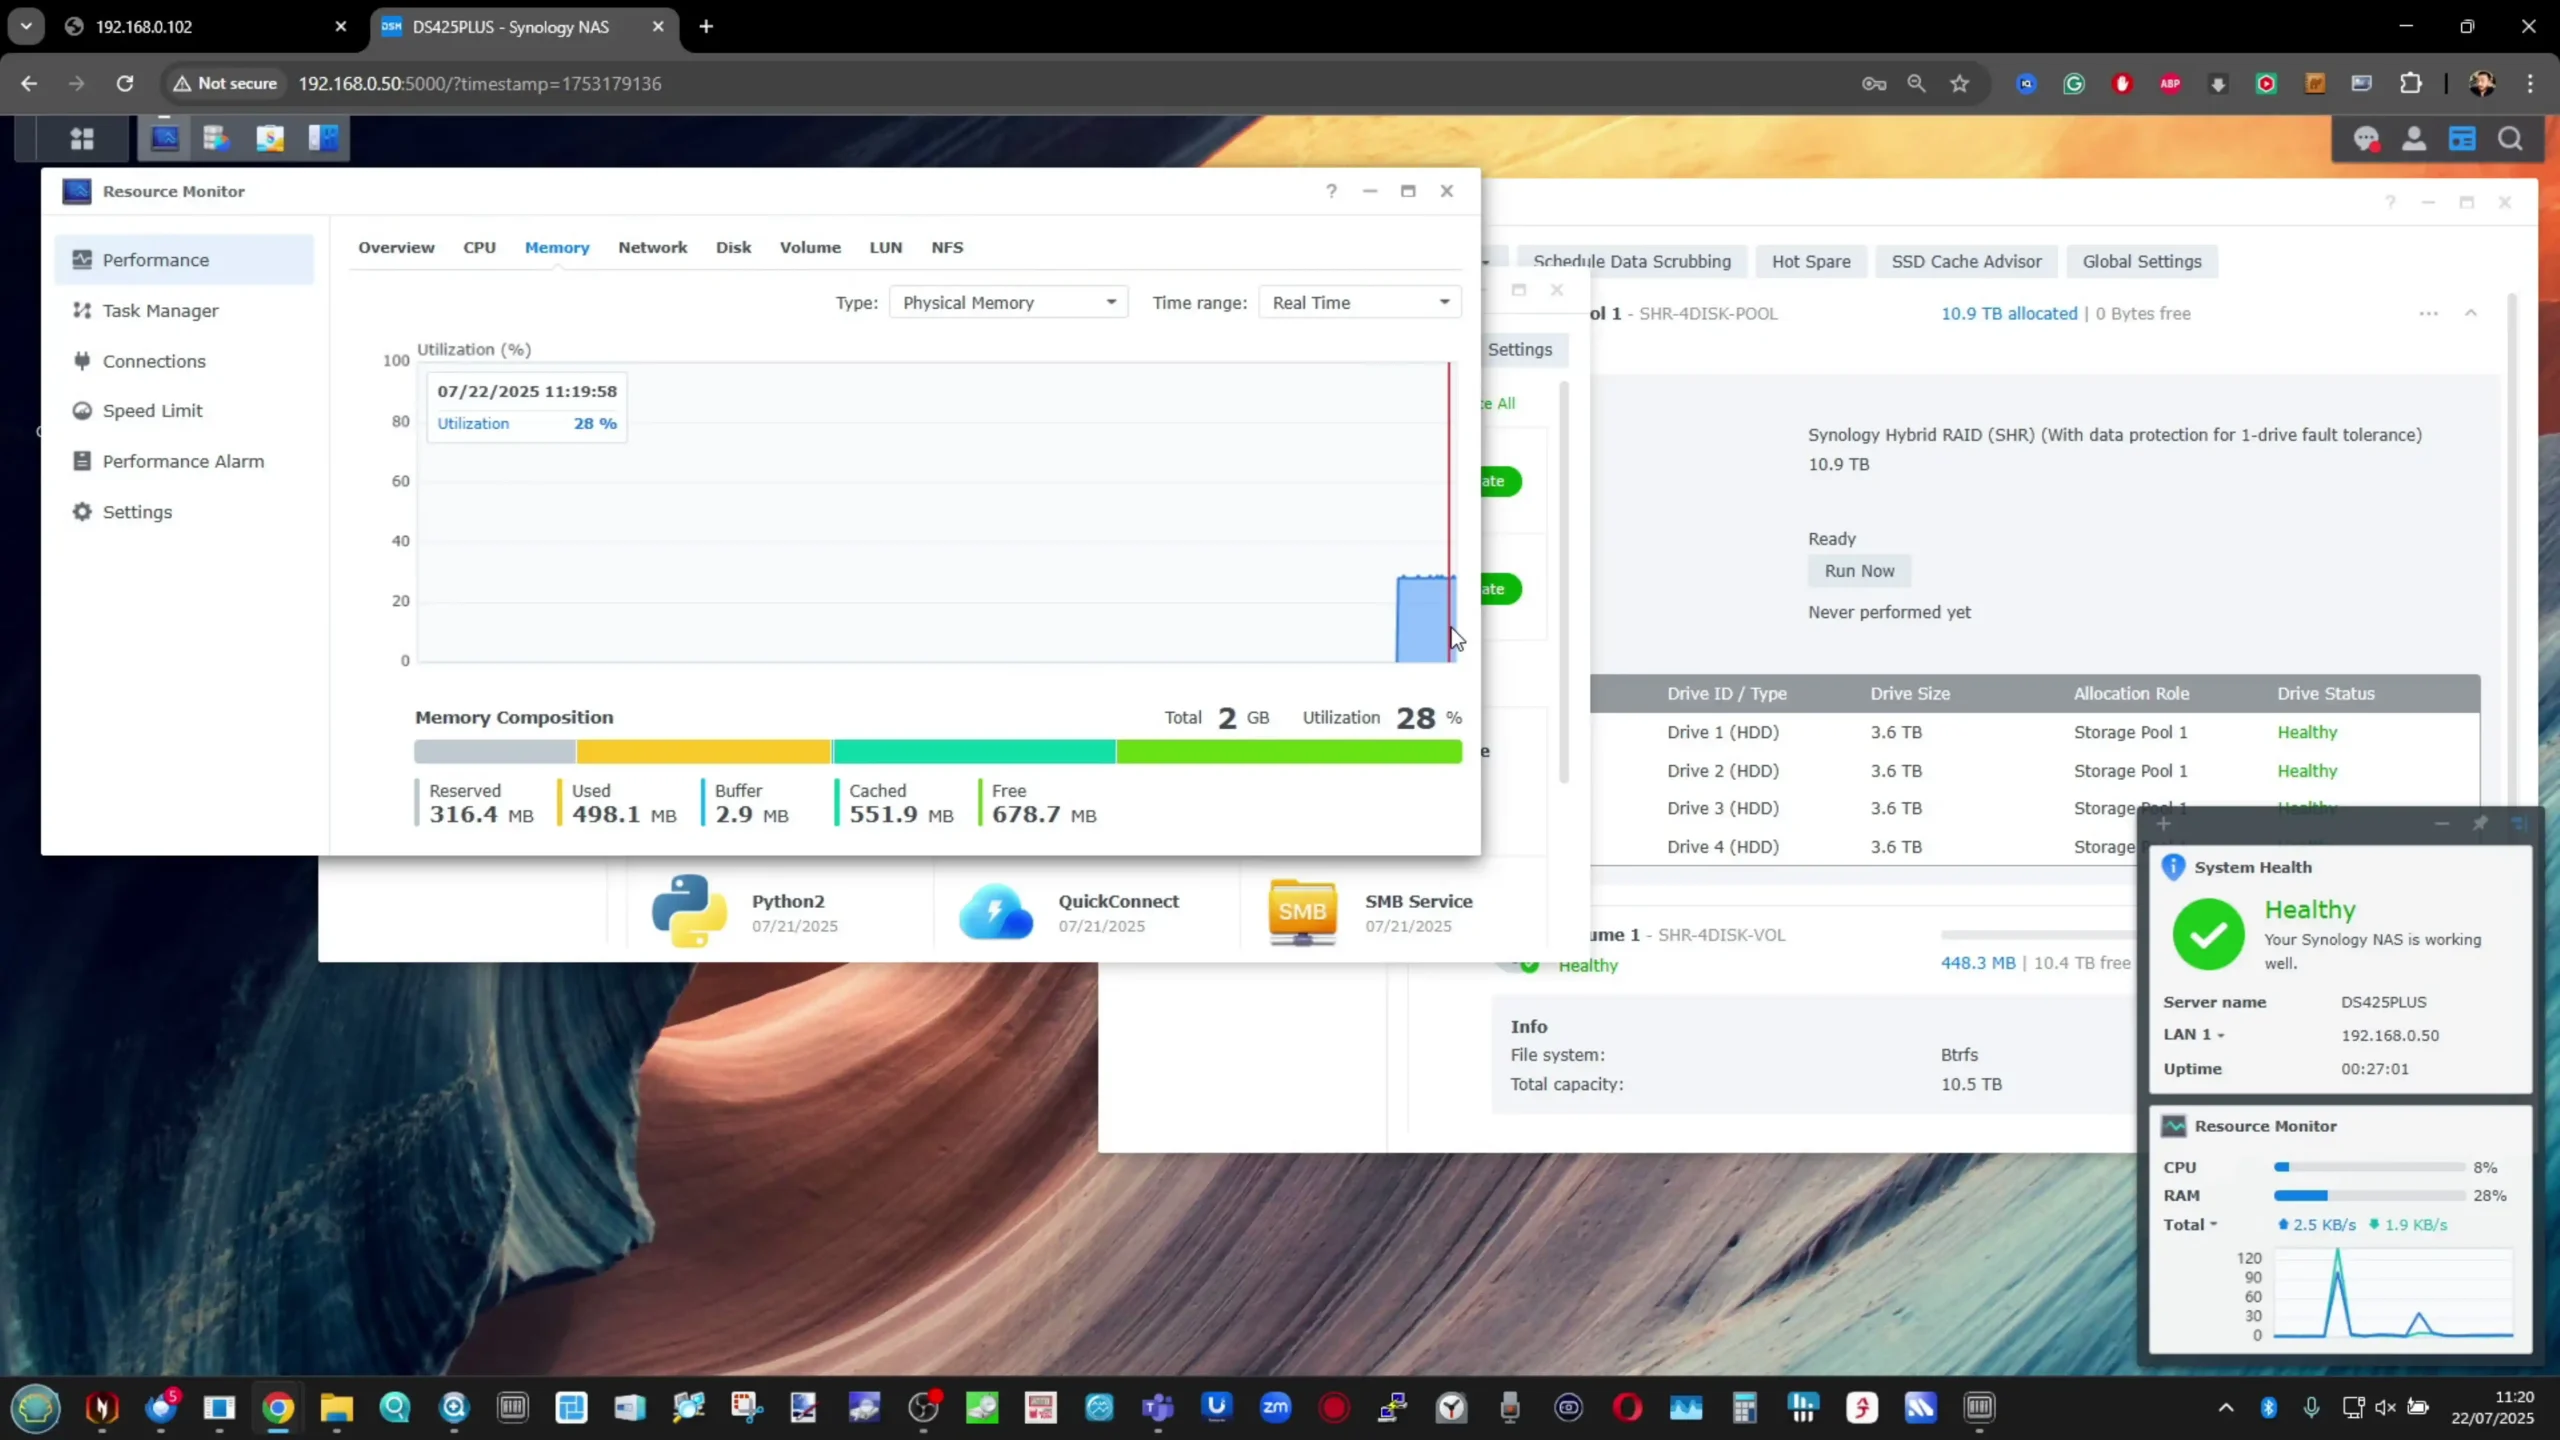Click Resource Monitor widget chart icon

(2174, 1126)
